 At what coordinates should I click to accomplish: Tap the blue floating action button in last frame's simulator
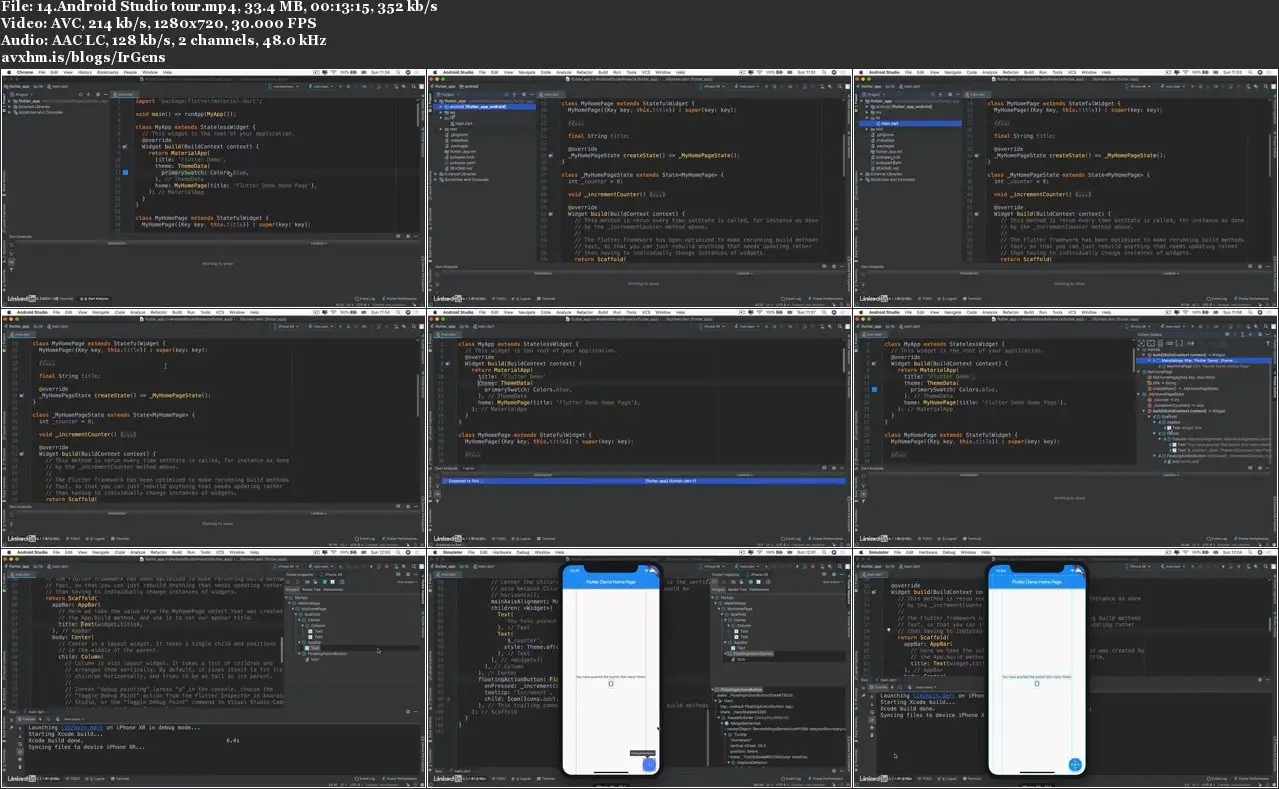[x=1075, y=765]
